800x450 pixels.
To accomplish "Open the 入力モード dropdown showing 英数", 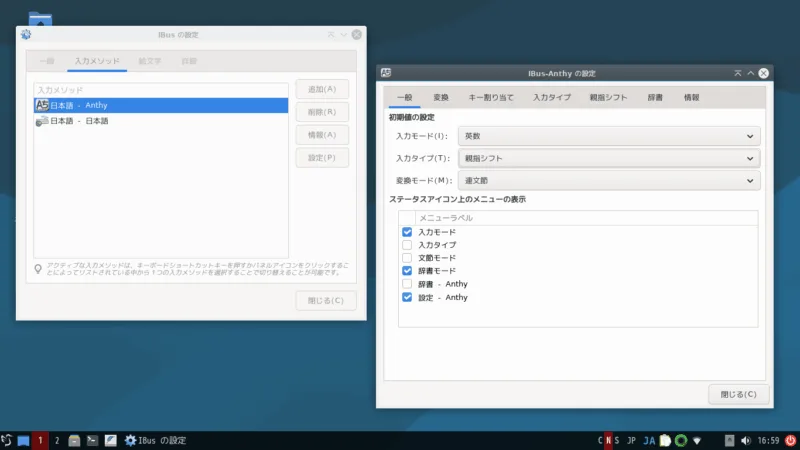I will pos(609,136).
